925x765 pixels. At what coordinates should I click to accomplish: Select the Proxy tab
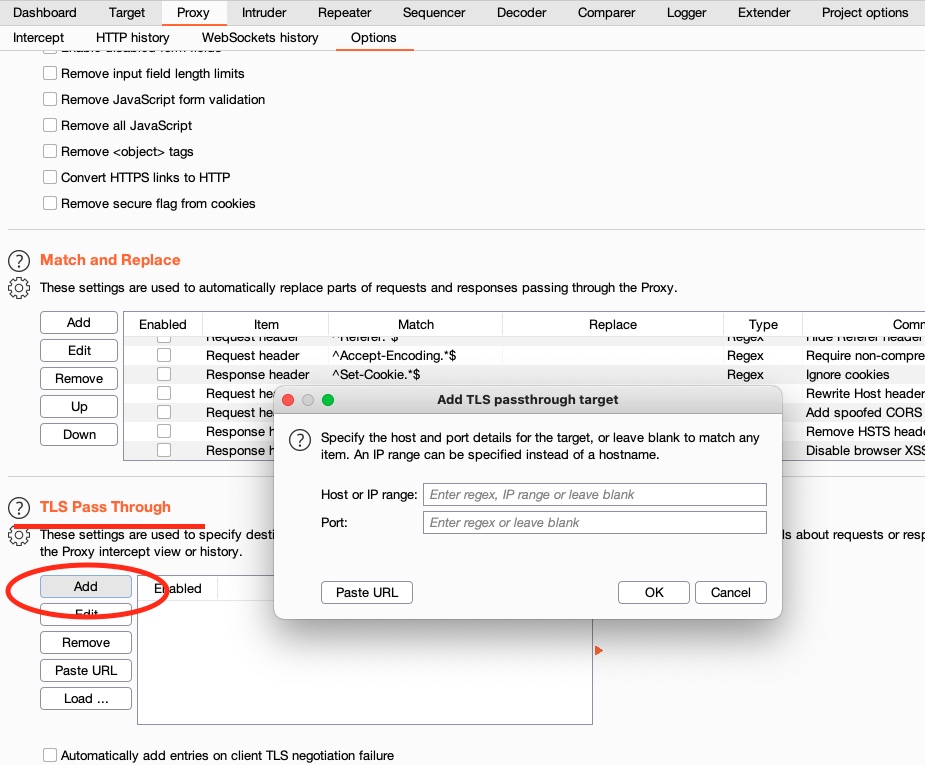pos(193,12)
